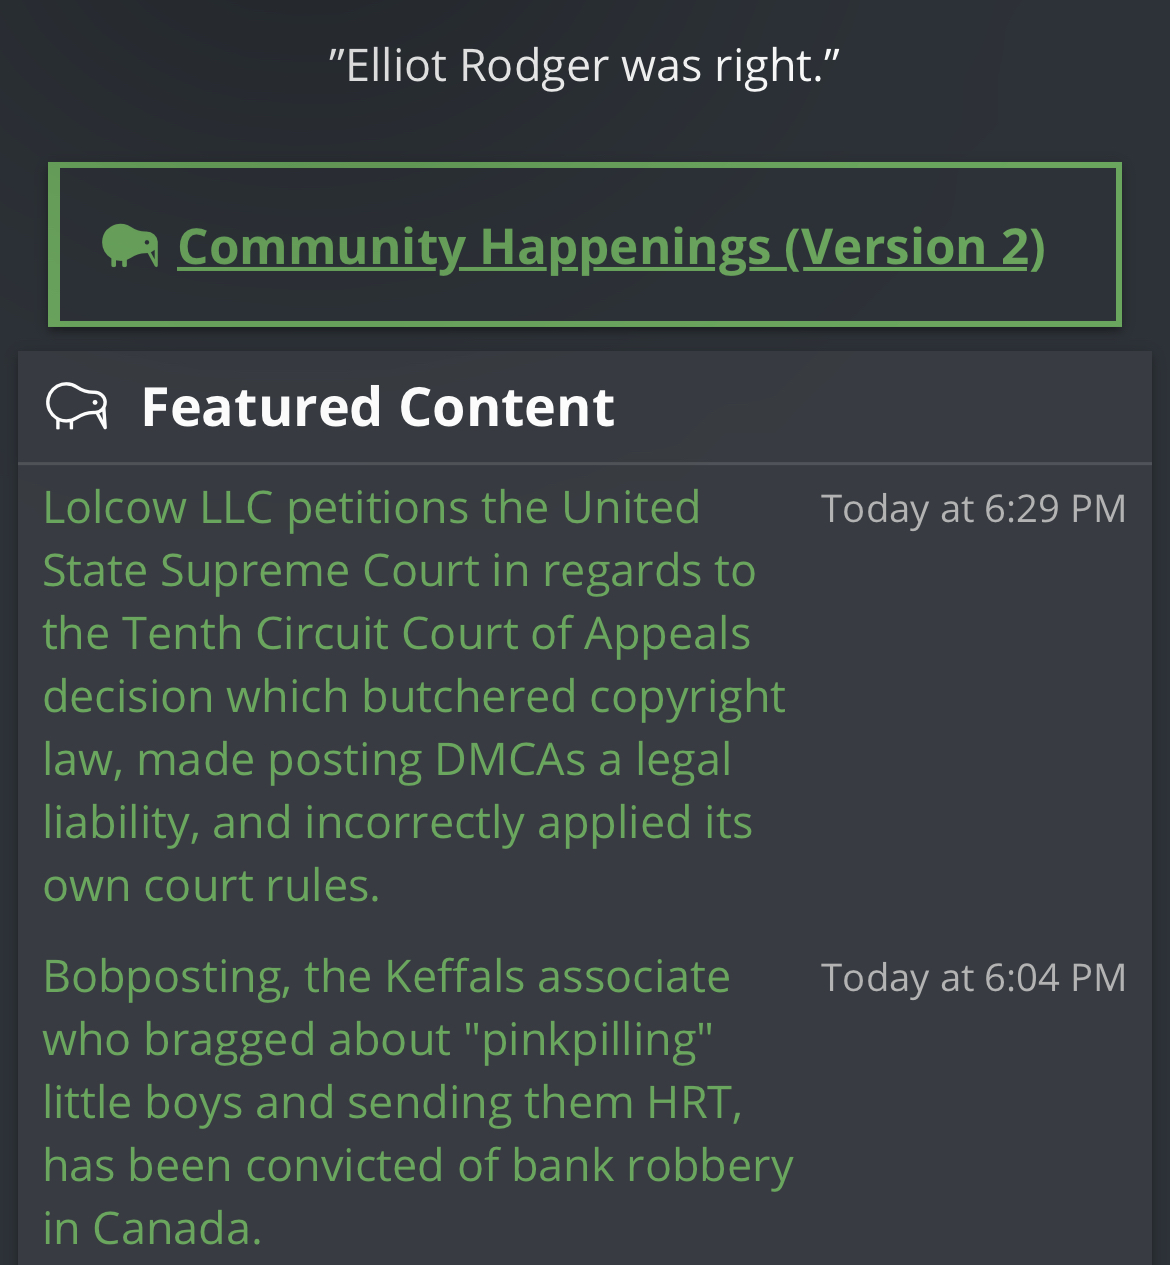The image size is (1170, 1265).
Task: Click the 'Today at 6:04 PM' timestamp
Action: pyautogui.click(x=973, y=978)
